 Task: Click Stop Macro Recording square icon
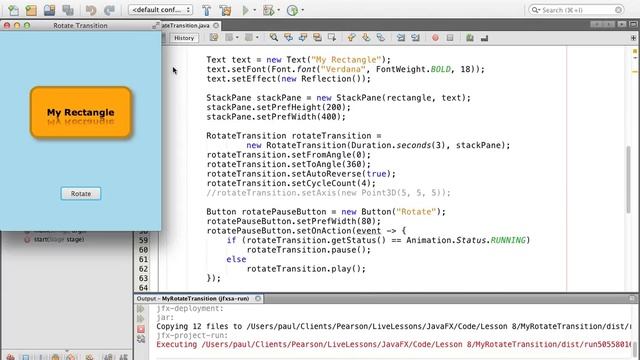coord(450,38)
